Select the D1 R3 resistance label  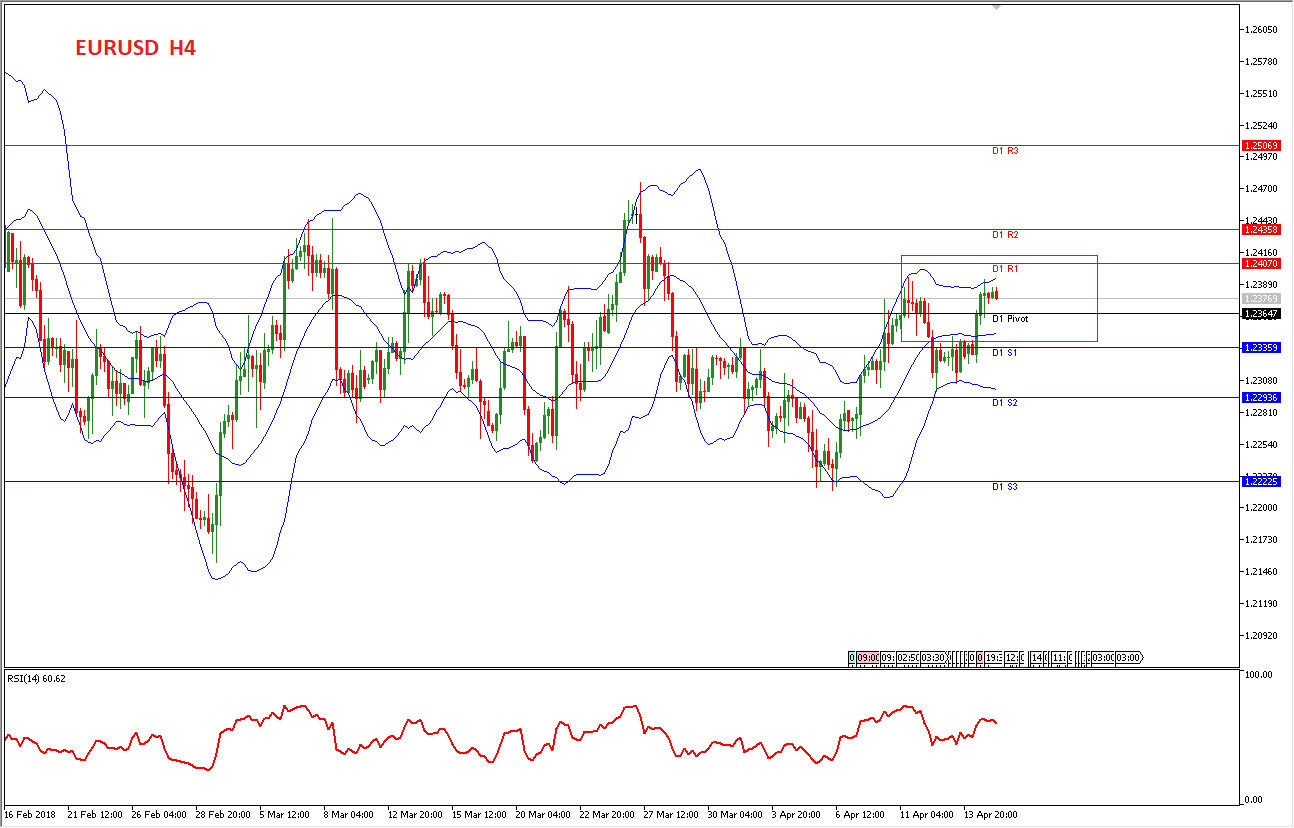1005,151
